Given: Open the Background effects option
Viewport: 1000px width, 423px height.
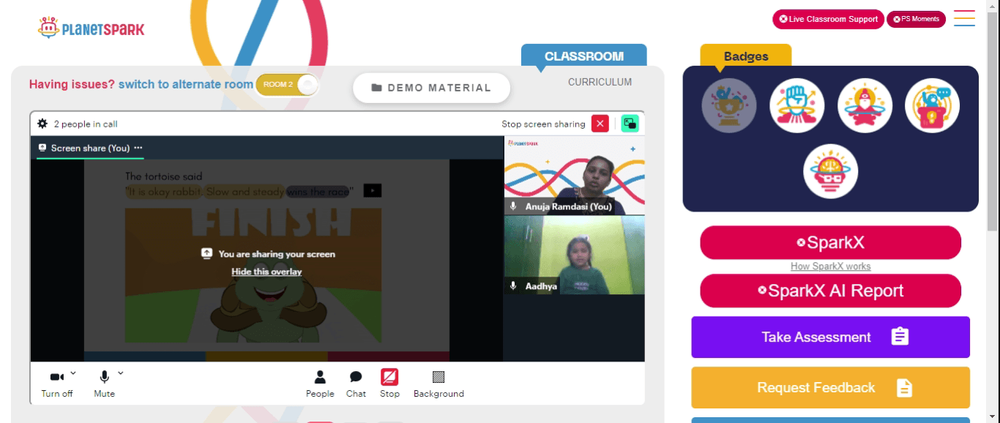Looking at the screenshot, I should click(438, 384).
